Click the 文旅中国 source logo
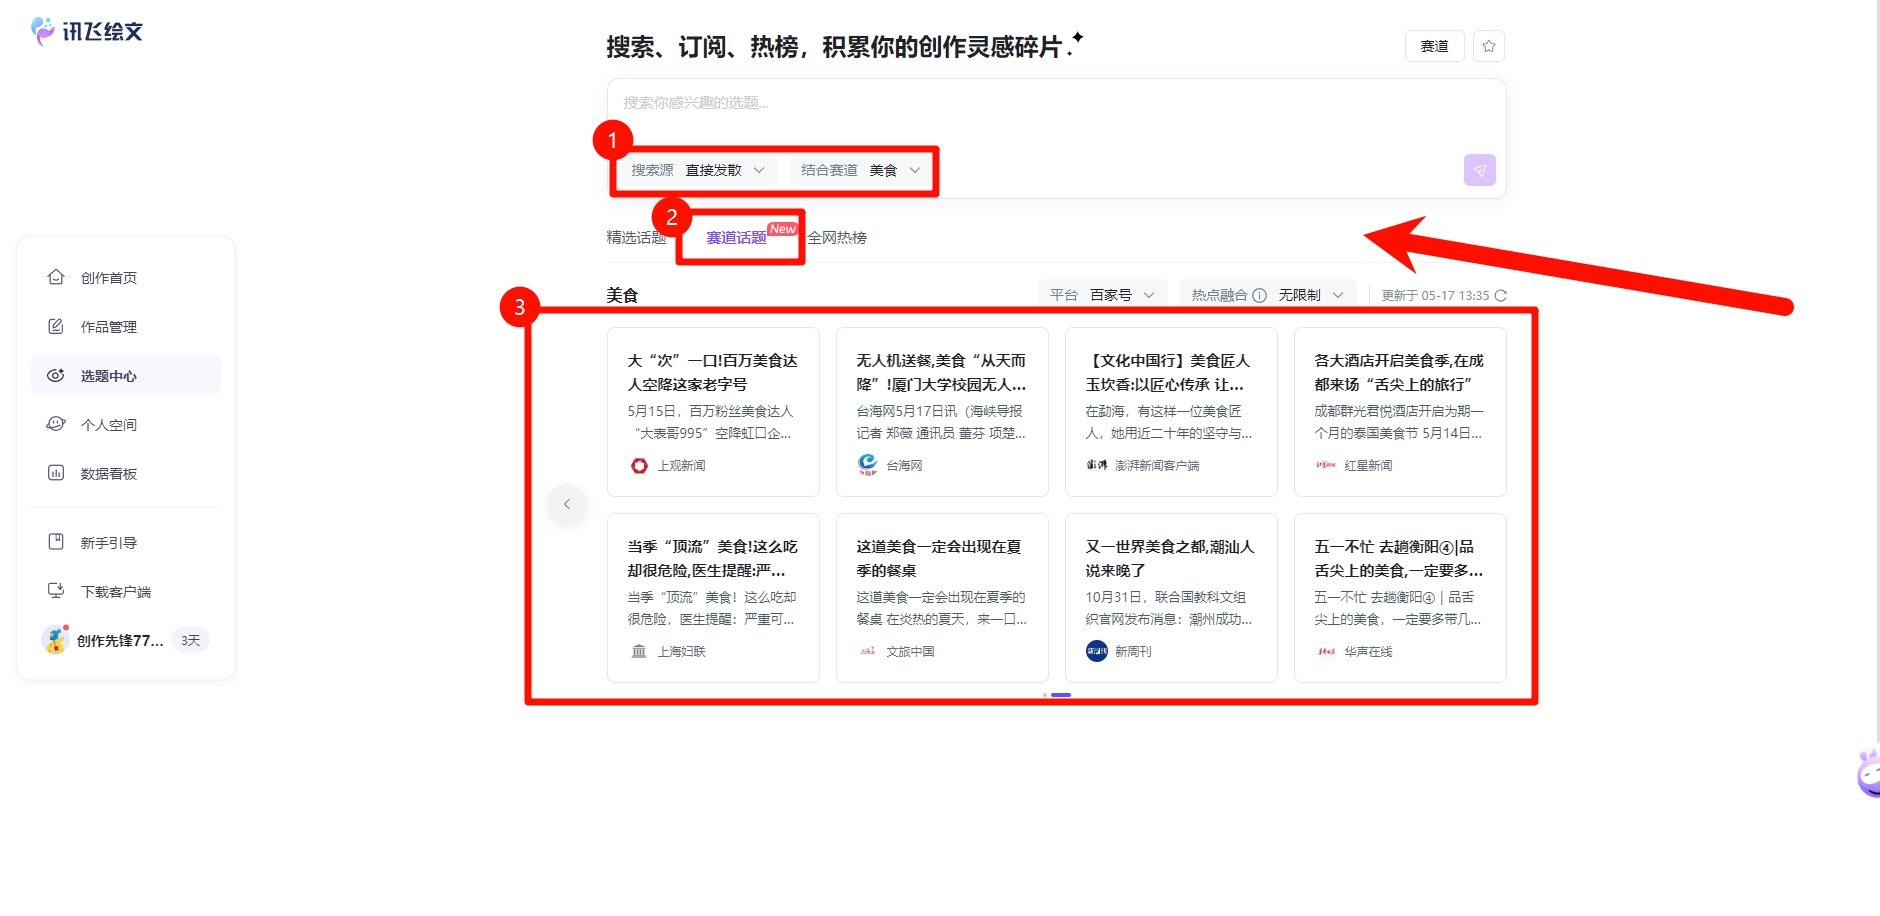Screen dimensions: 1880x916 coord(868,651)
